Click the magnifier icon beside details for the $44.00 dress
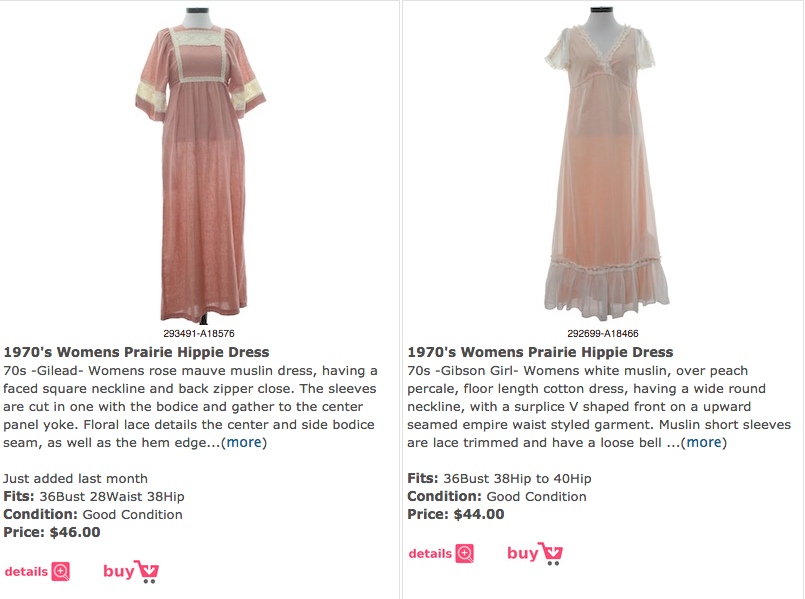805x599 pixels. click(465, 553)
